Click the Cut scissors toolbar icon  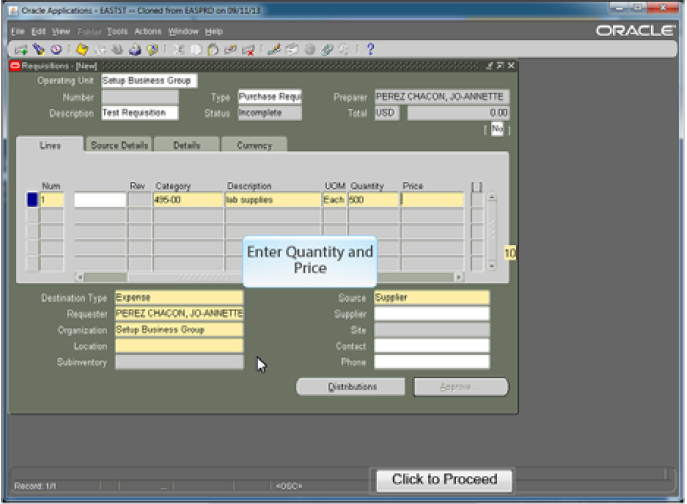coord(178,50)
